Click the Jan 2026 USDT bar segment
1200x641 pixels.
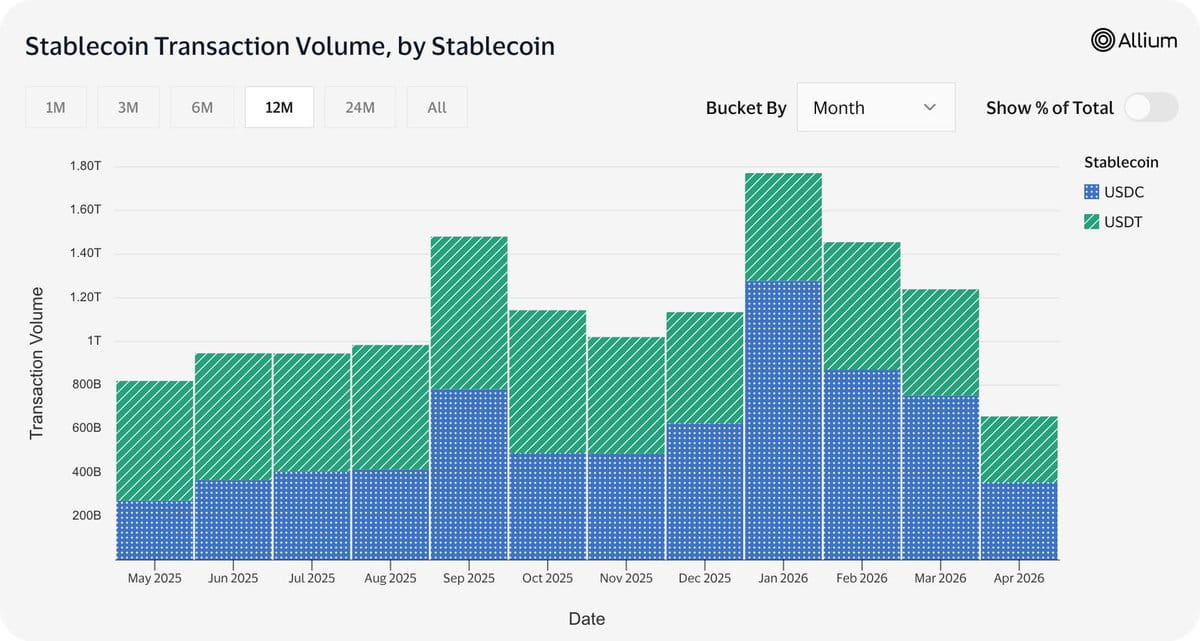pyautogui.click(x=783, y=227)
